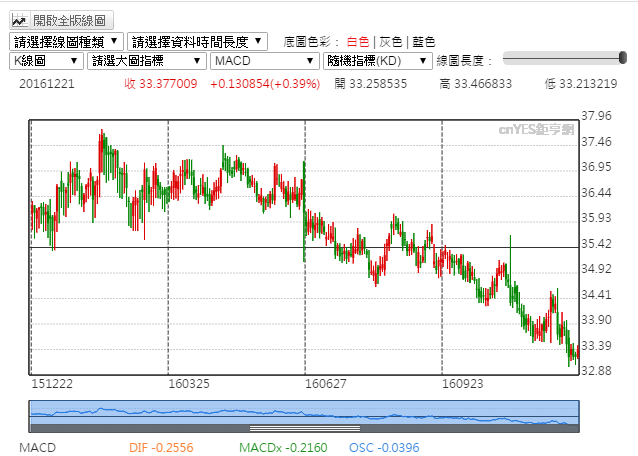
Task: Click the 35.42 price axis label
Action: [x=596, y=244]
